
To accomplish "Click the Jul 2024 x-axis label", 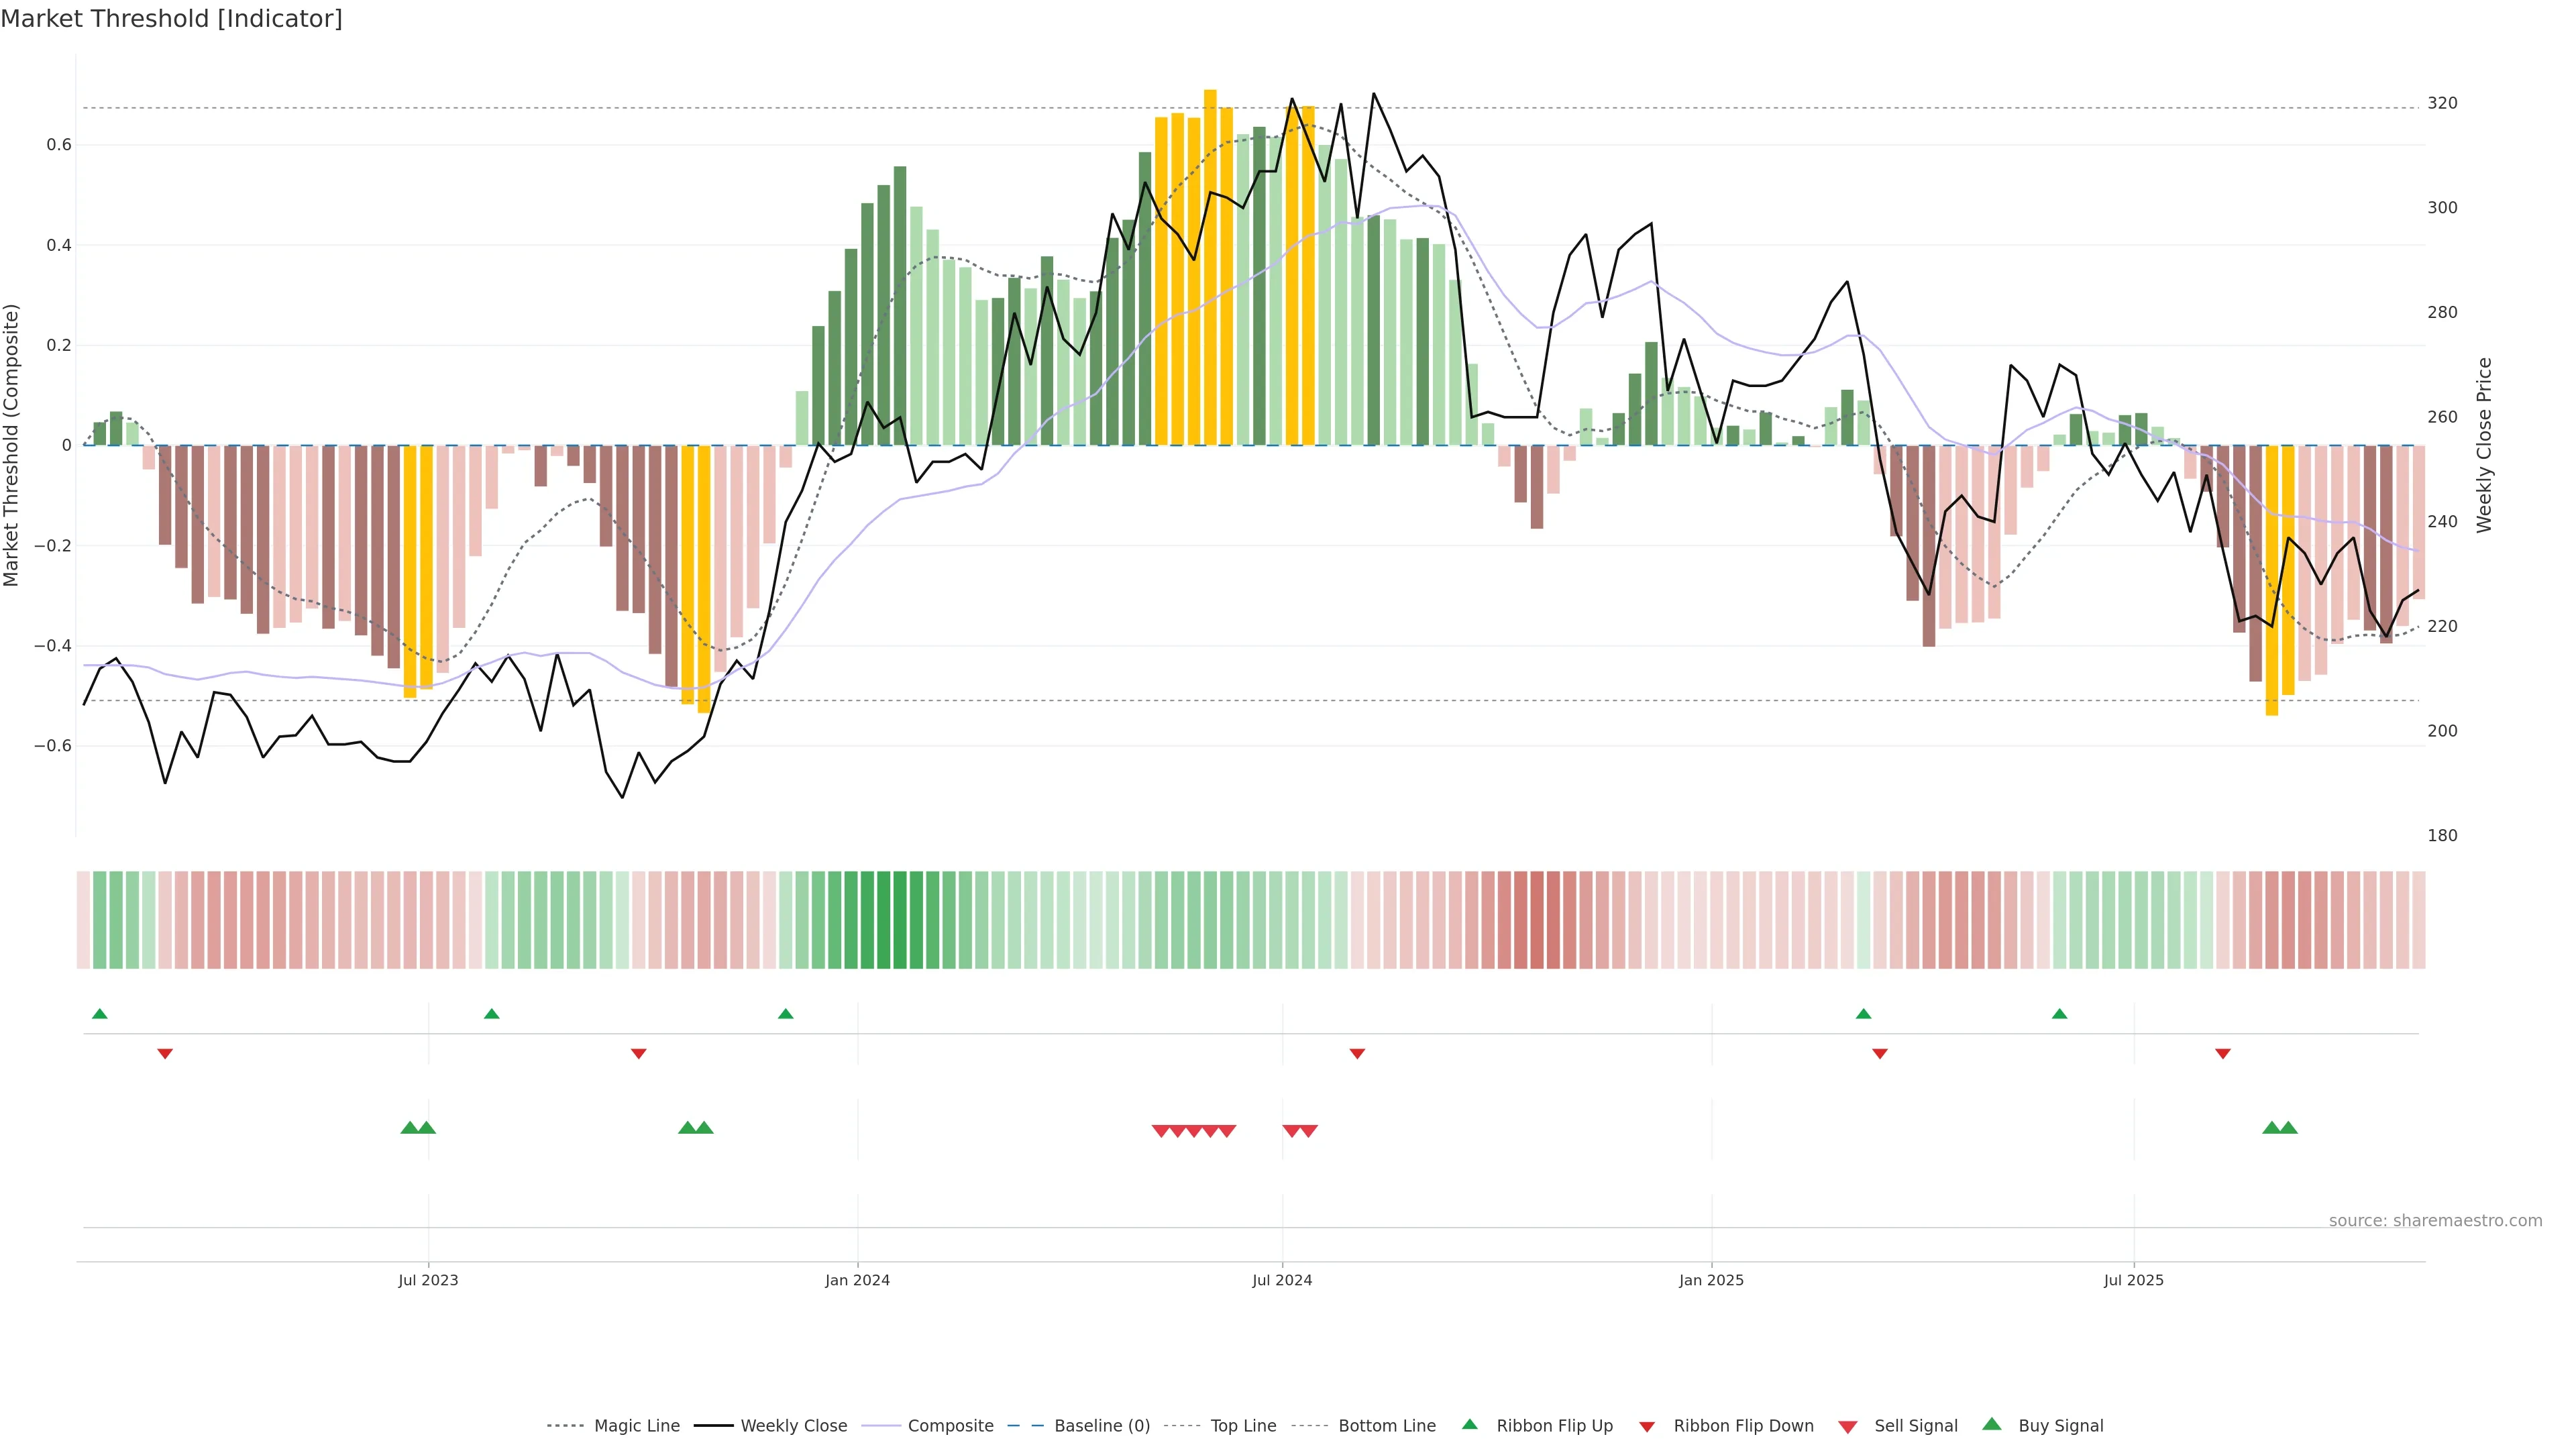I will click(1282, 1280).
